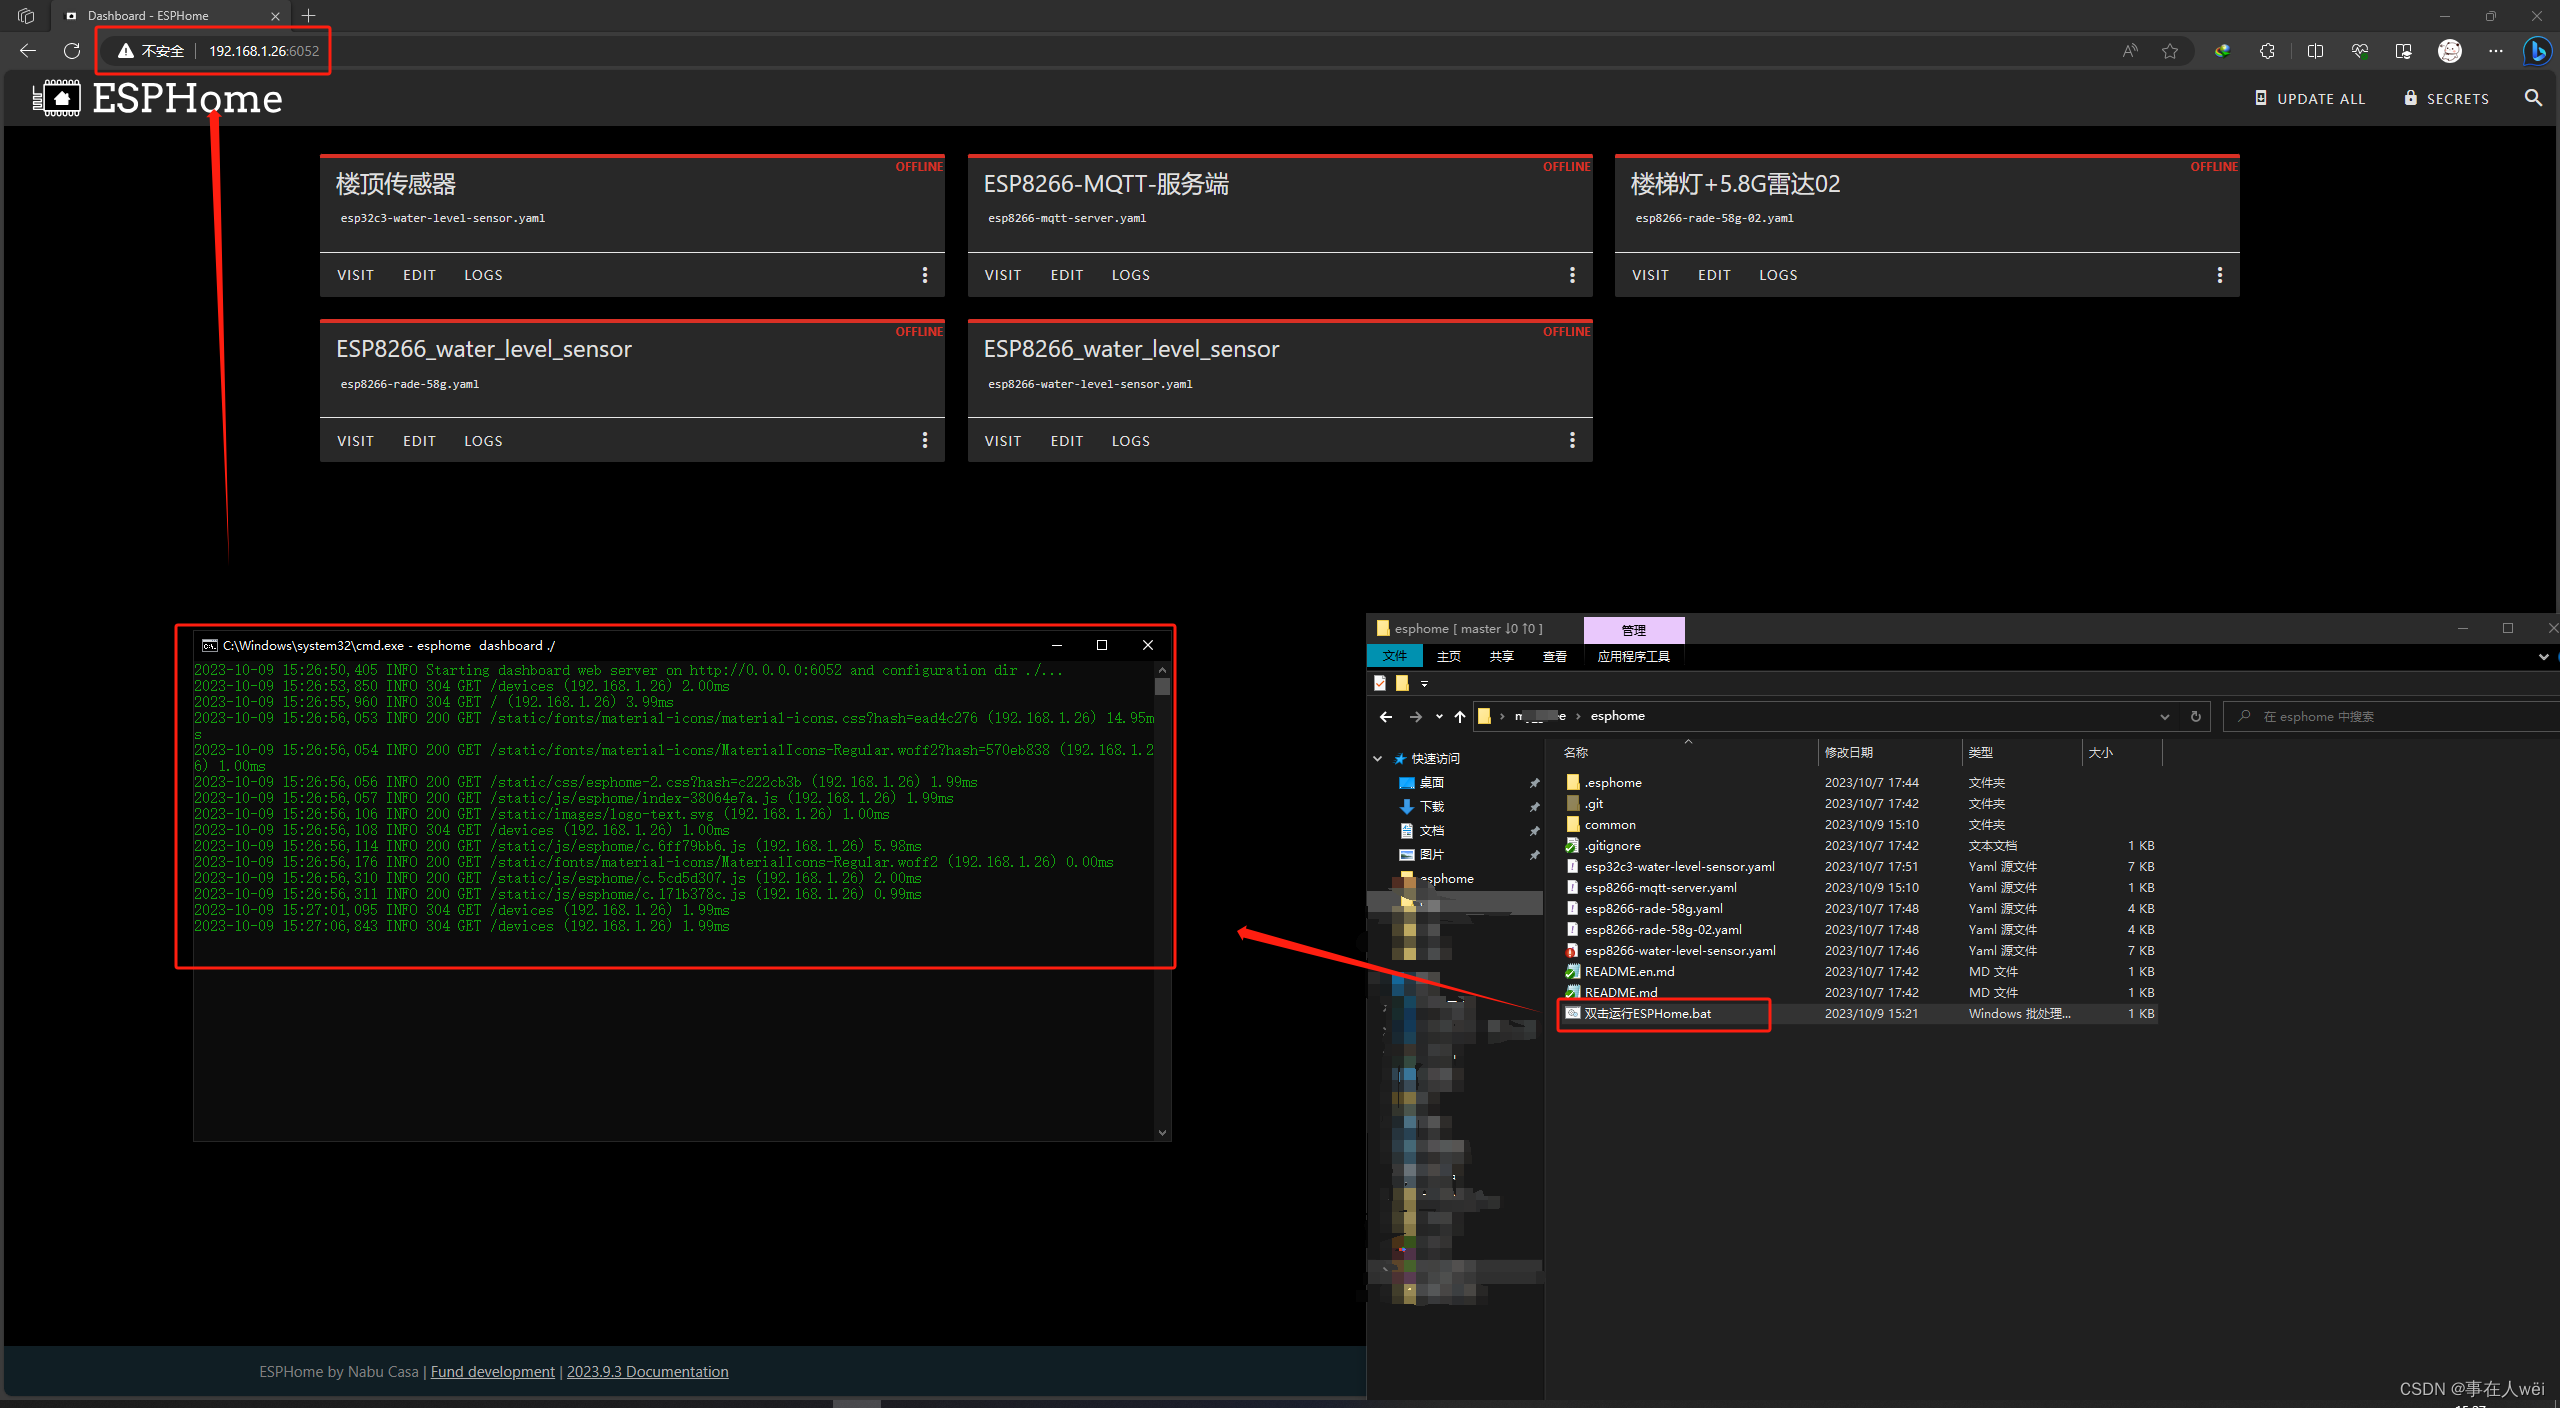Open the Fund development link

[x=492, y=1372]
